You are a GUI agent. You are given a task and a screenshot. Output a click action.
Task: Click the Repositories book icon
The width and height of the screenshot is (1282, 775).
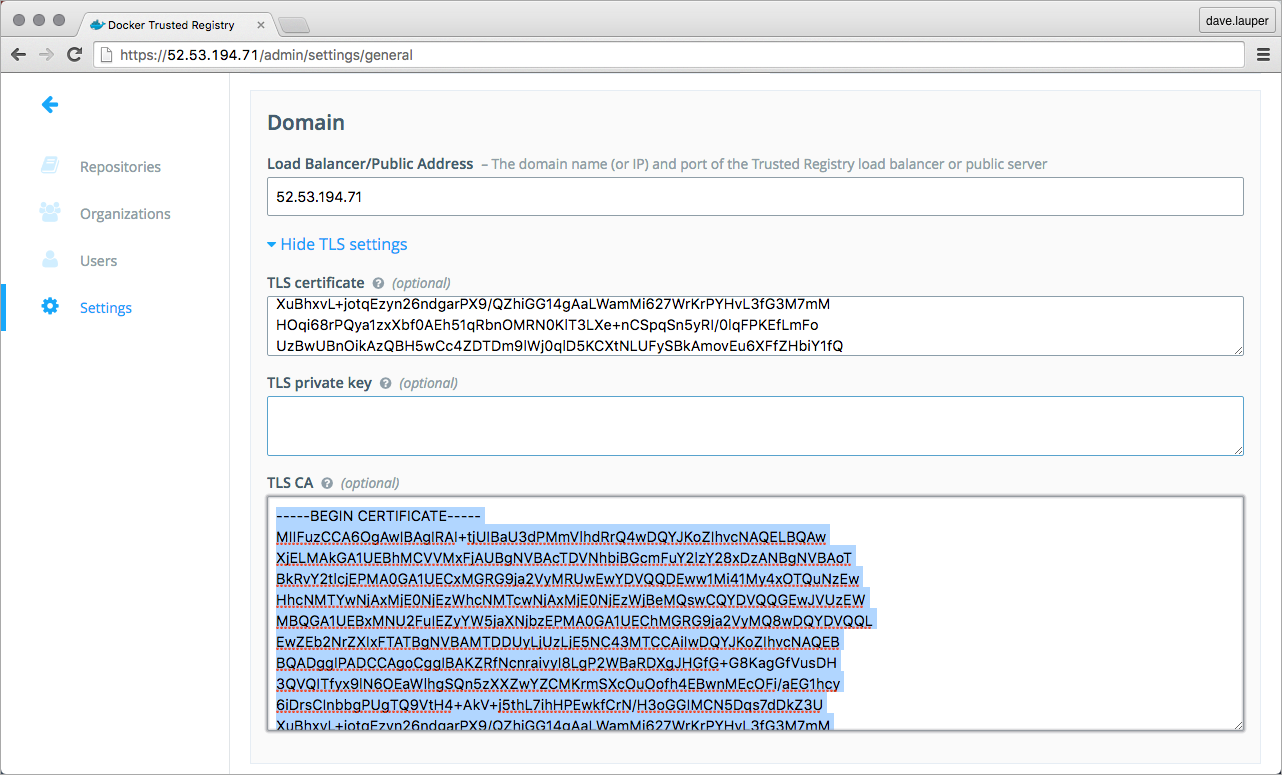(49, 166)
